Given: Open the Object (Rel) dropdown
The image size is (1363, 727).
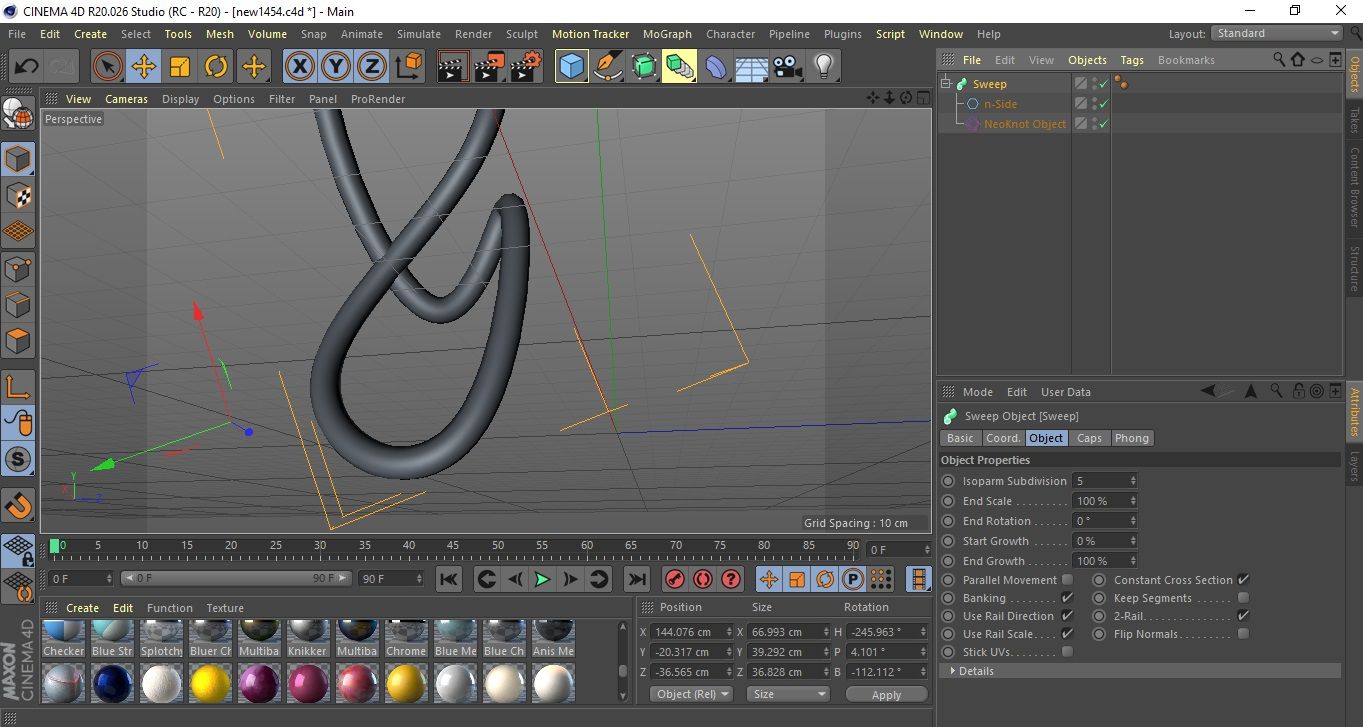Looking at the screenshot, I should [691, 694].
